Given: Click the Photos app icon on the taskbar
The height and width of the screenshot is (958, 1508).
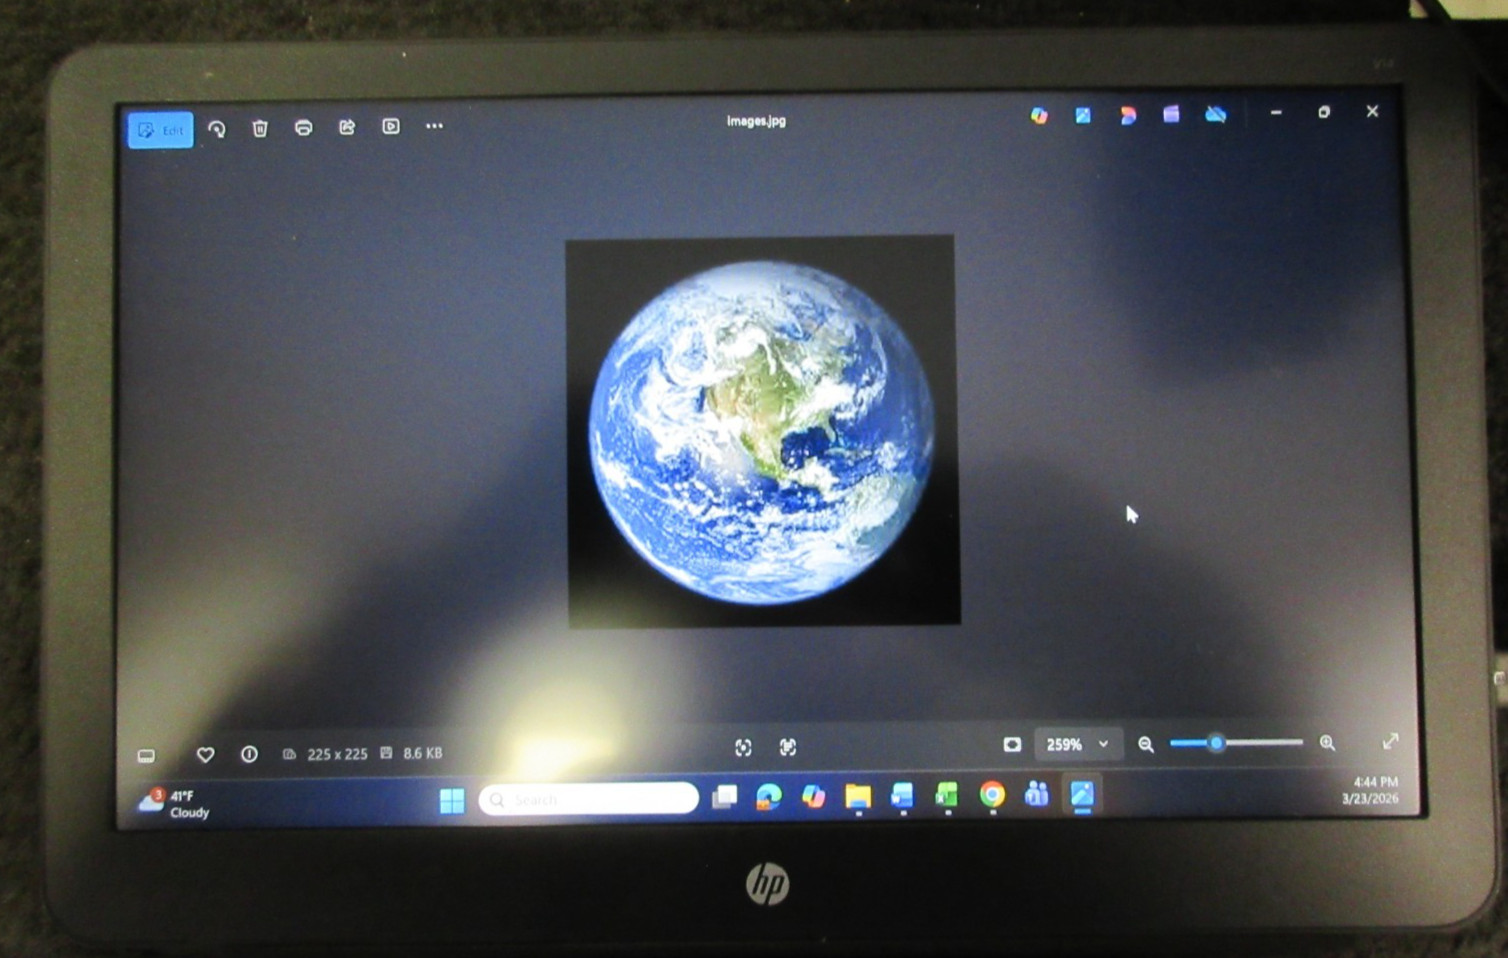Looking at the screenshot, I should pos(1081,794).
